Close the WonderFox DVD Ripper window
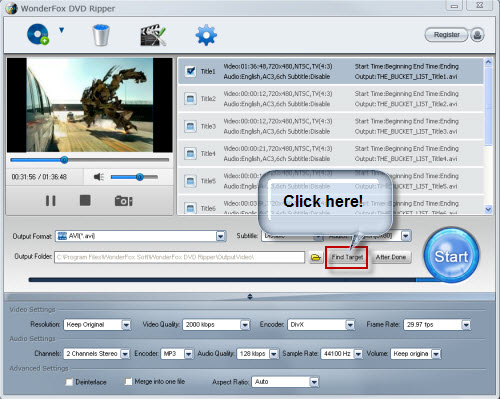 click(x=480, y=6)
